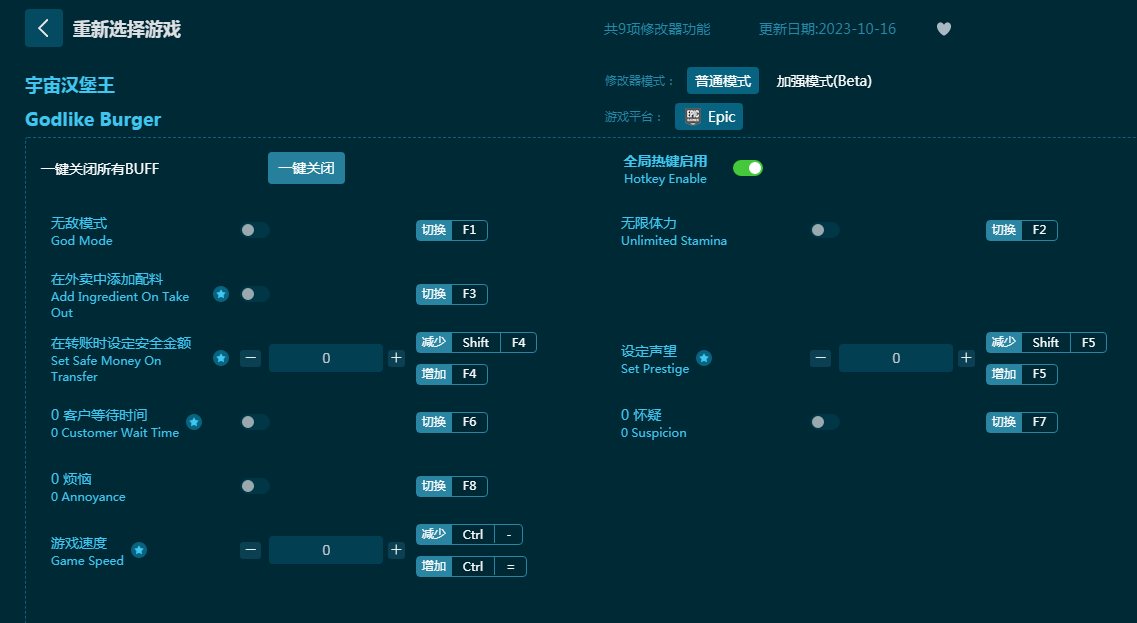
Task: Enable the 0 Annoyance switch
Action: [x=255, y=486]
